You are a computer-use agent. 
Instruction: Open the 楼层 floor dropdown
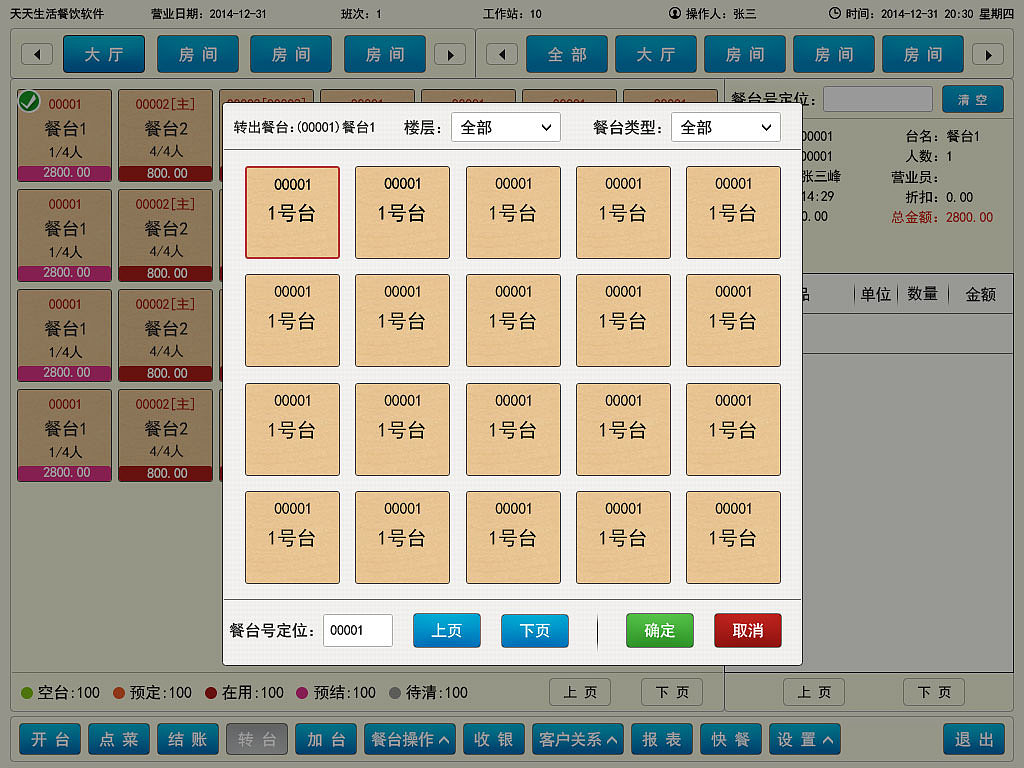pyautogui.click(x=505, y=127)
